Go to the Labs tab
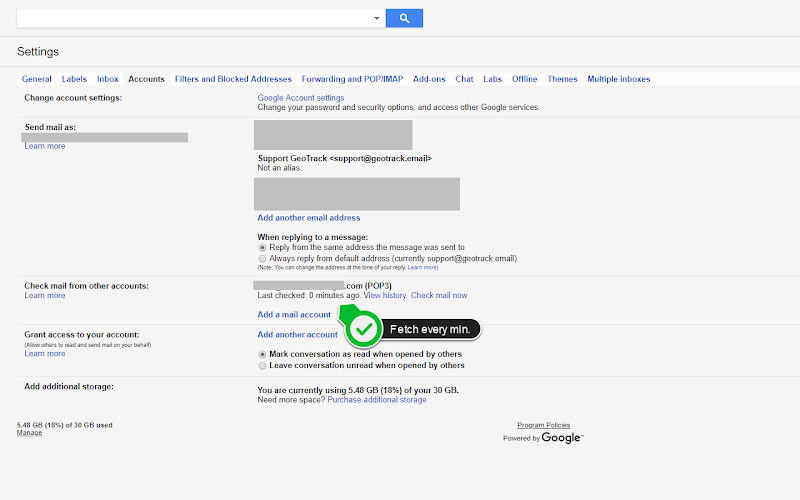The image size is (800, 500). [492, 79]
